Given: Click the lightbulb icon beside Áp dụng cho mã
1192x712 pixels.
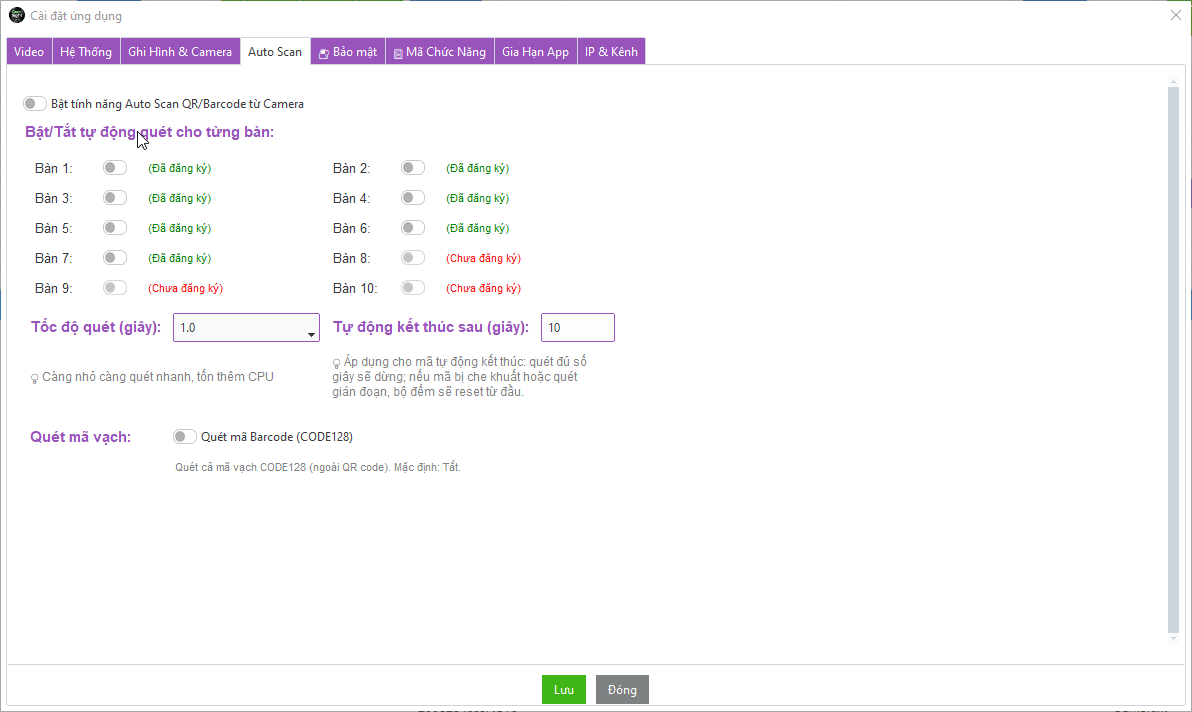Looking at the screenshot, I should tap(337, 363).
